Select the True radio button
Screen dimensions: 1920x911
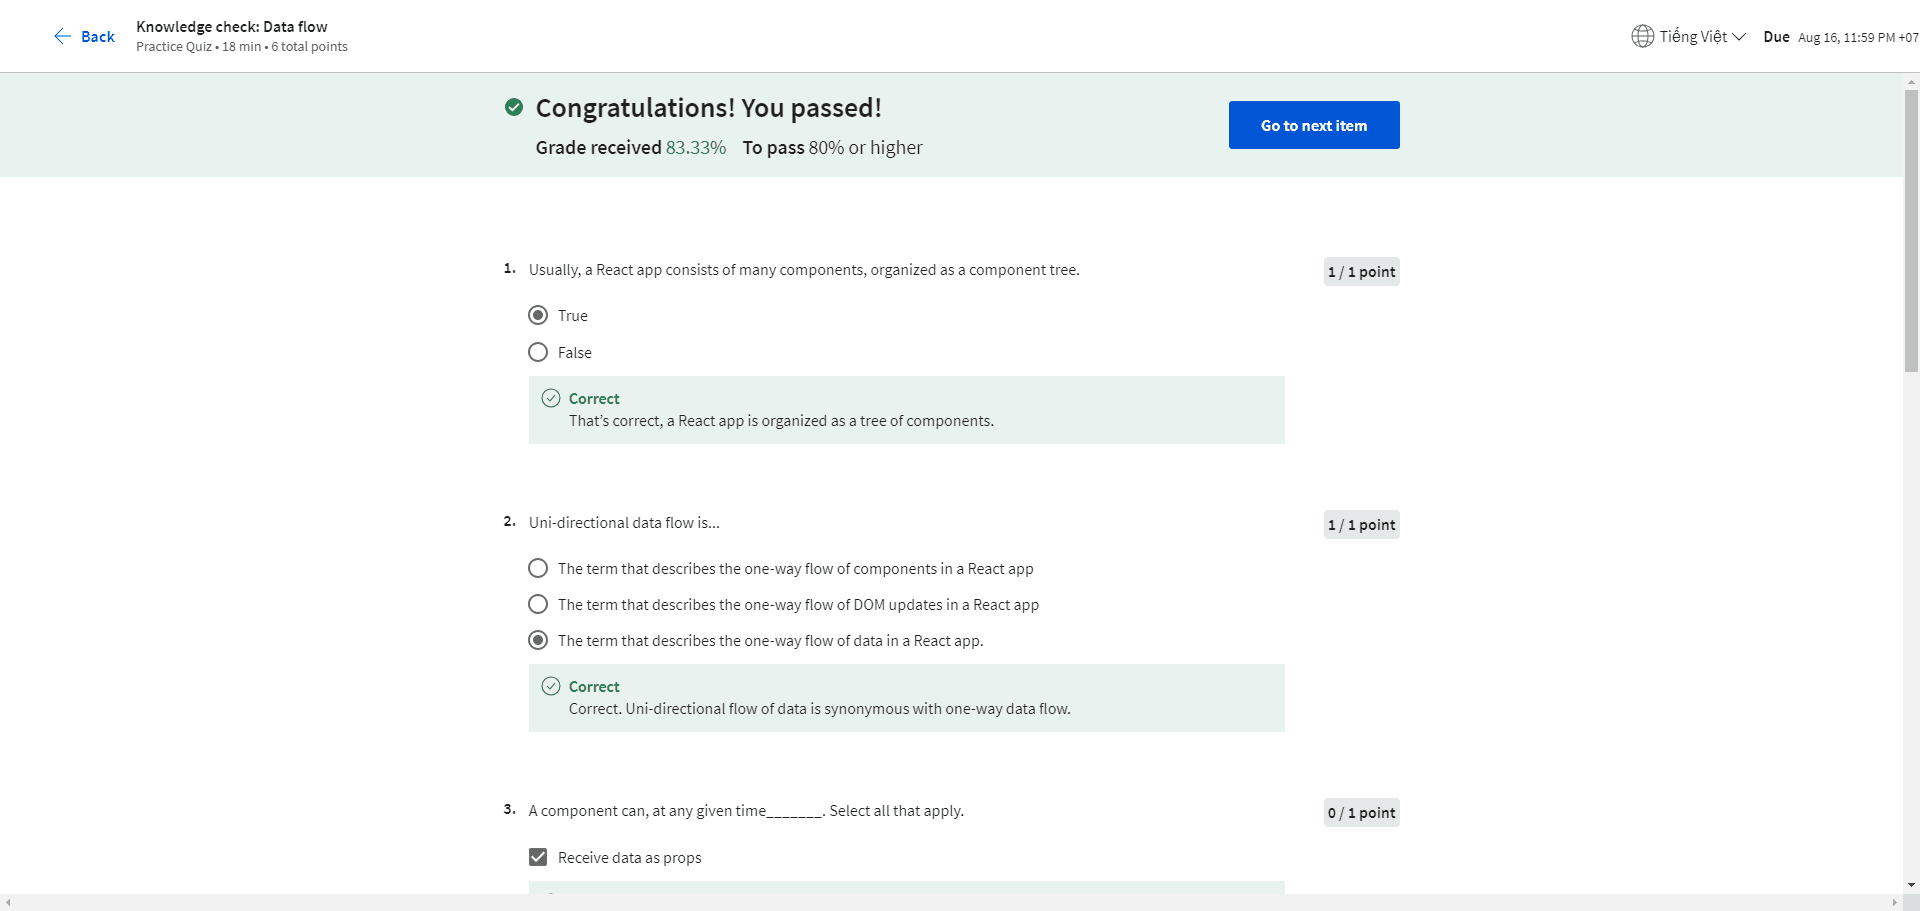(538, 316)
